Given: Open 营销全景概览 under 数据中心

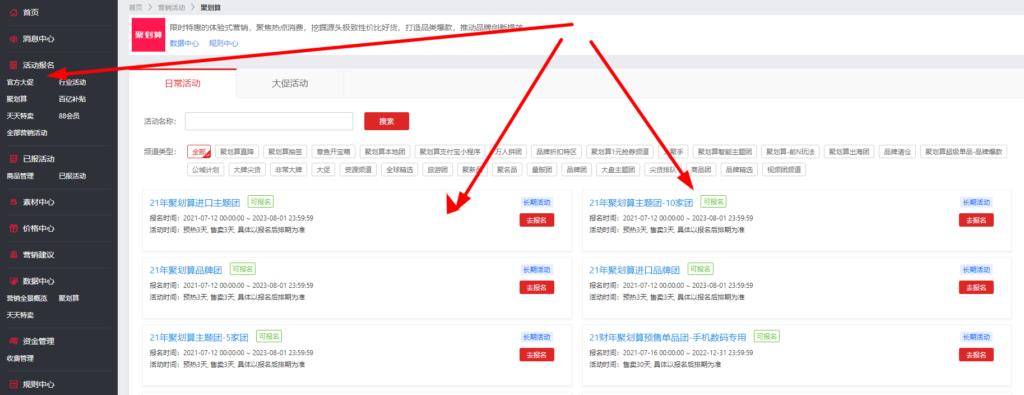Looking at the screenshot, I should [x=27, y=298].
